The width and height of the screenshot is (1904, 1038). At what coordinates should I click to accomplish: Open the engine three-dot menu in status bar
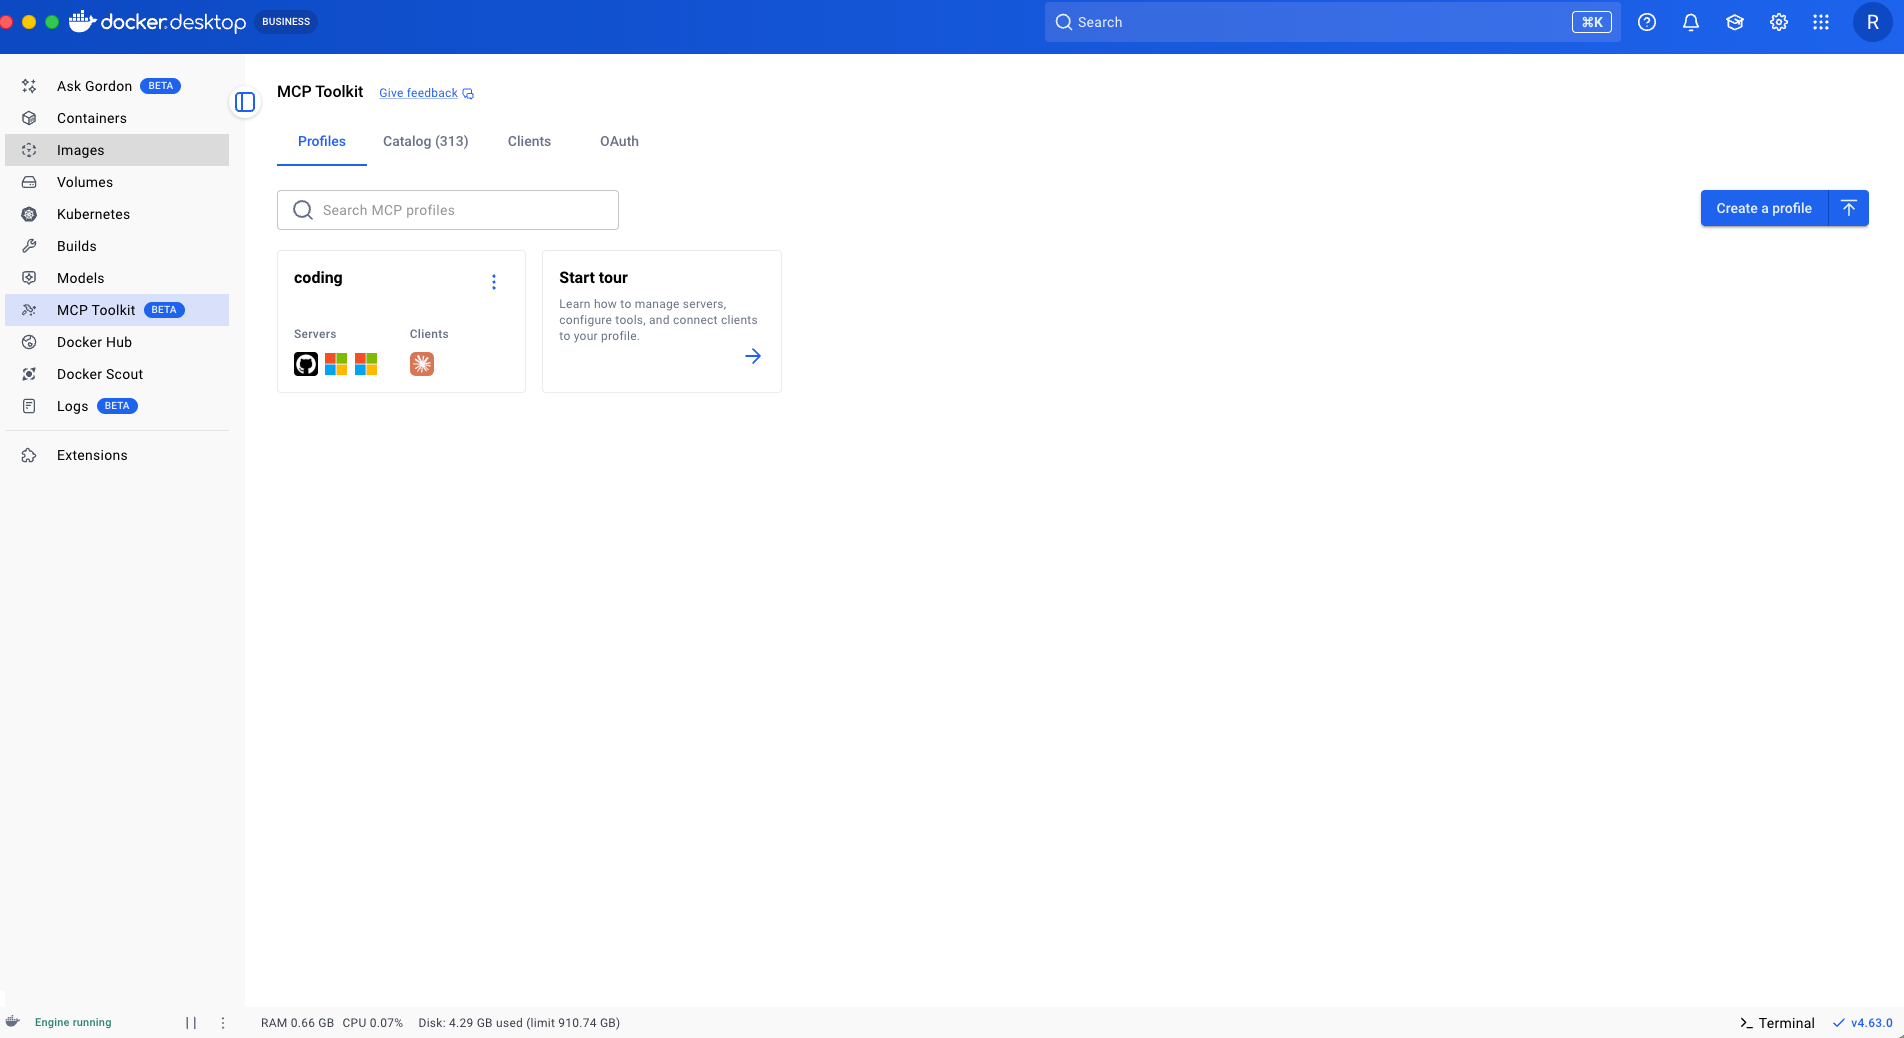coord(223,1023)
